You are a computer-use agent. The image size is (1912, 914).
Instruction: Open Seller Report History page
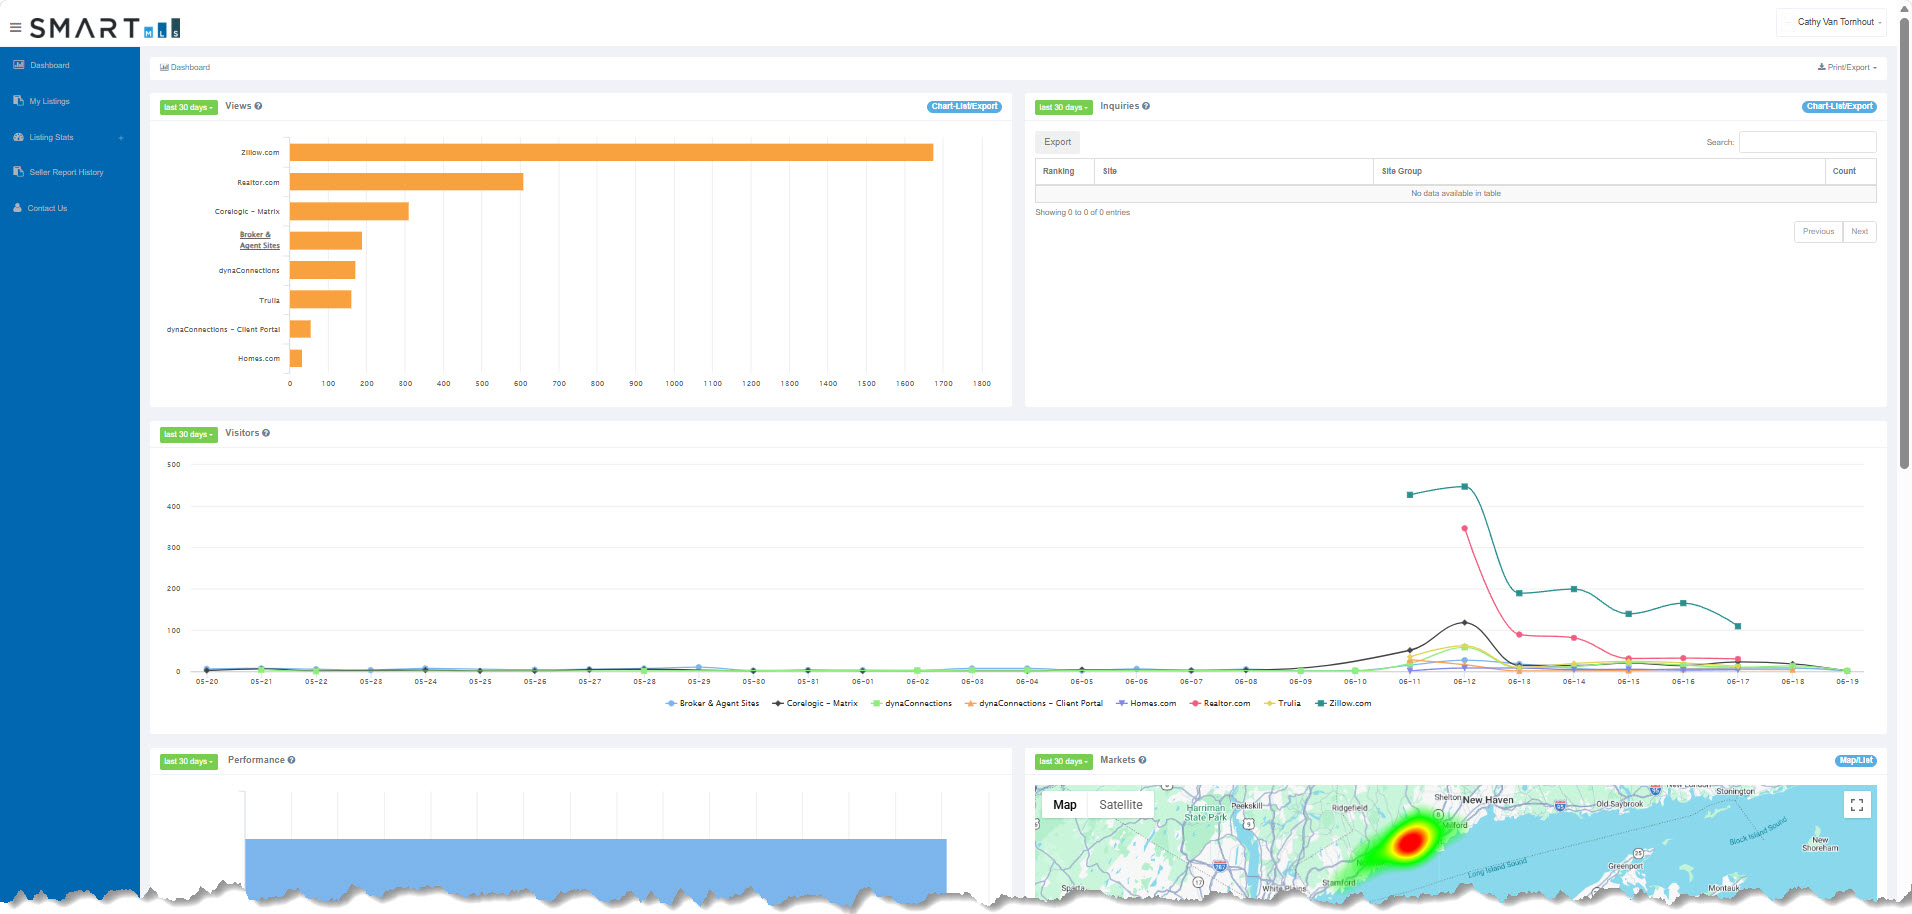[x=66, y=172]
